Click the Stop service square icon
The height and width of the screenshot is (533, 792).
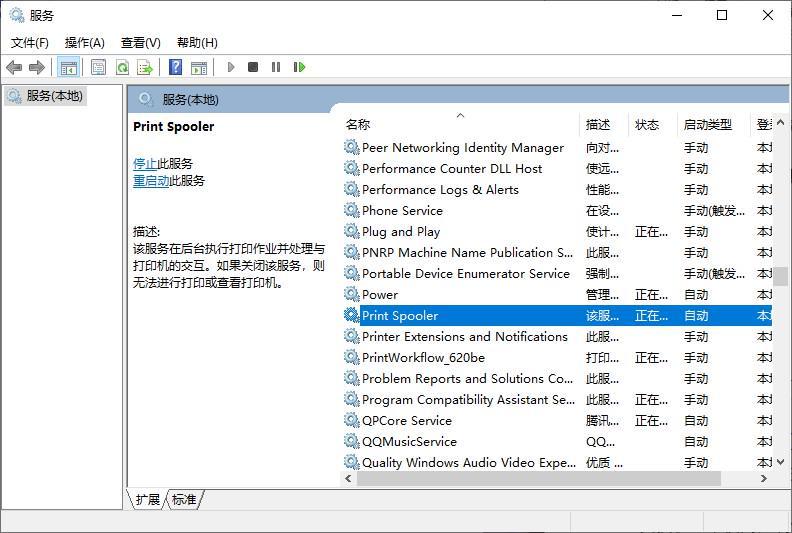coord(253,67)
